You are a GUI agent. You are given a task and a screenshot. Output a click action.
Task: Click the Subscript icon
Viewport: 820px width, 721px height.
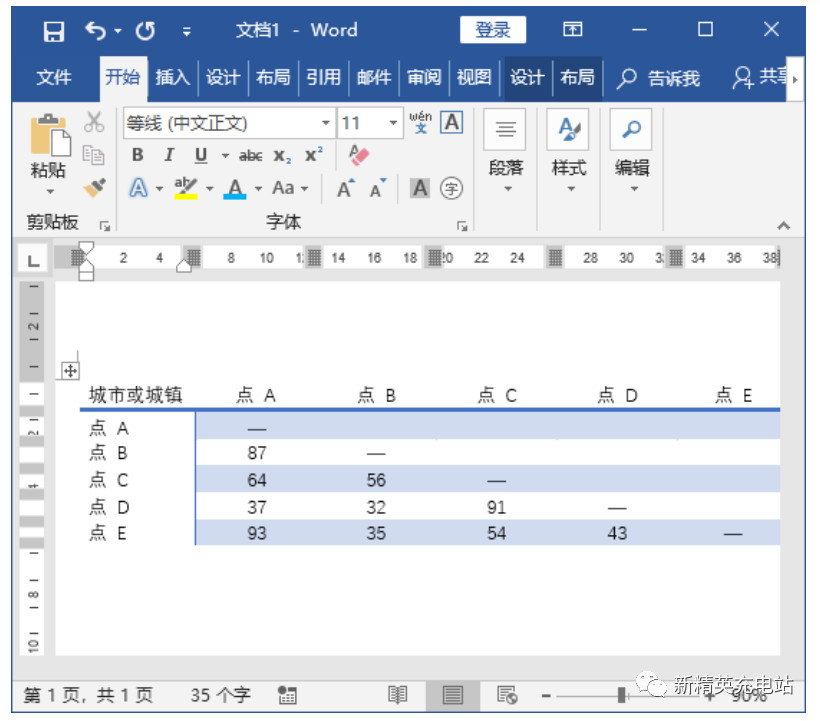click(x=280, y=155)
